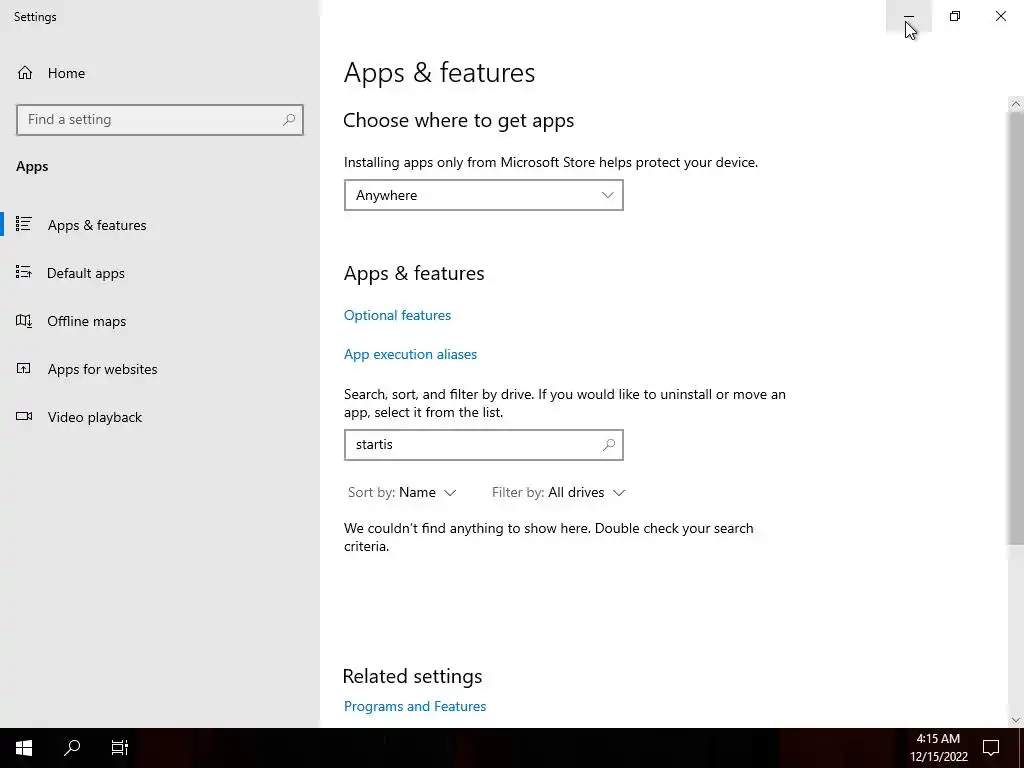Expand the Anywhere app source dropdown
The image size is (1024, 768).
coord(483,195)
